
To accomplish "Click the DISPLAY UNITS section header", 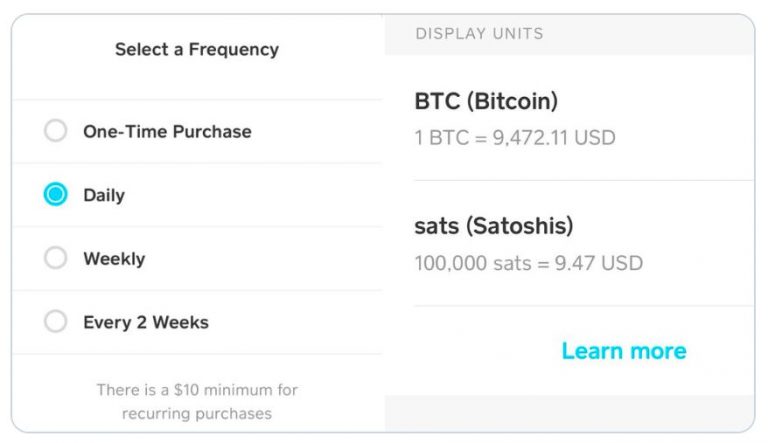I will 479,34.
